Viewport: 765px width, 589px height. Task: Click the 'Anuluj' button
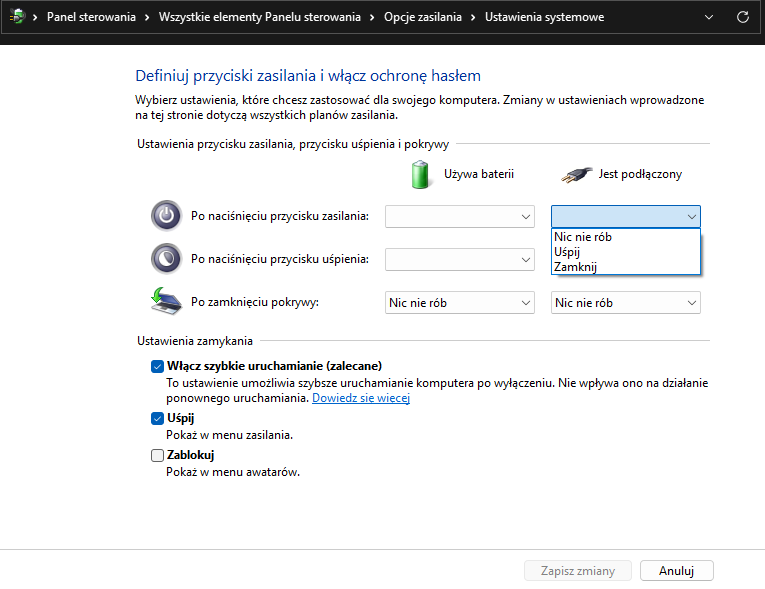[x=677, y=570]
